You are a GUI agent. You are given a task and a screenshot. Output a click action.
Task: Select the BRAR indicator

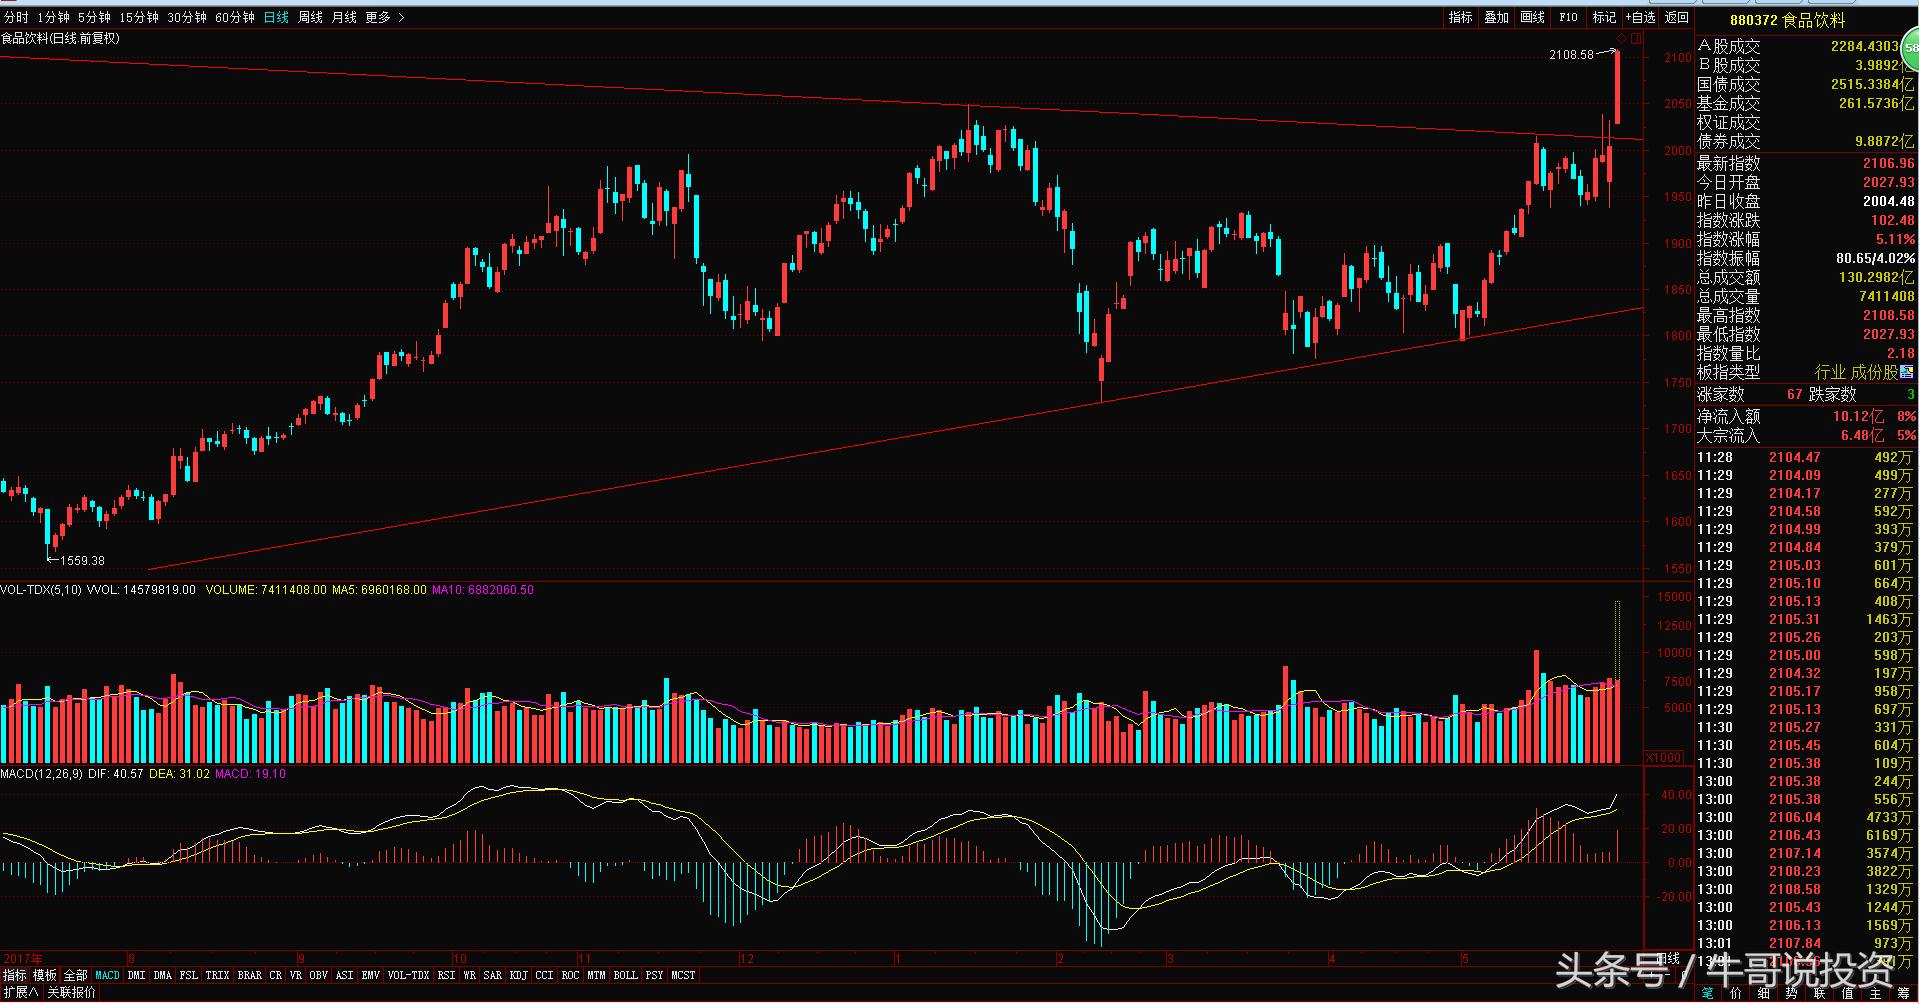[249, 975]
